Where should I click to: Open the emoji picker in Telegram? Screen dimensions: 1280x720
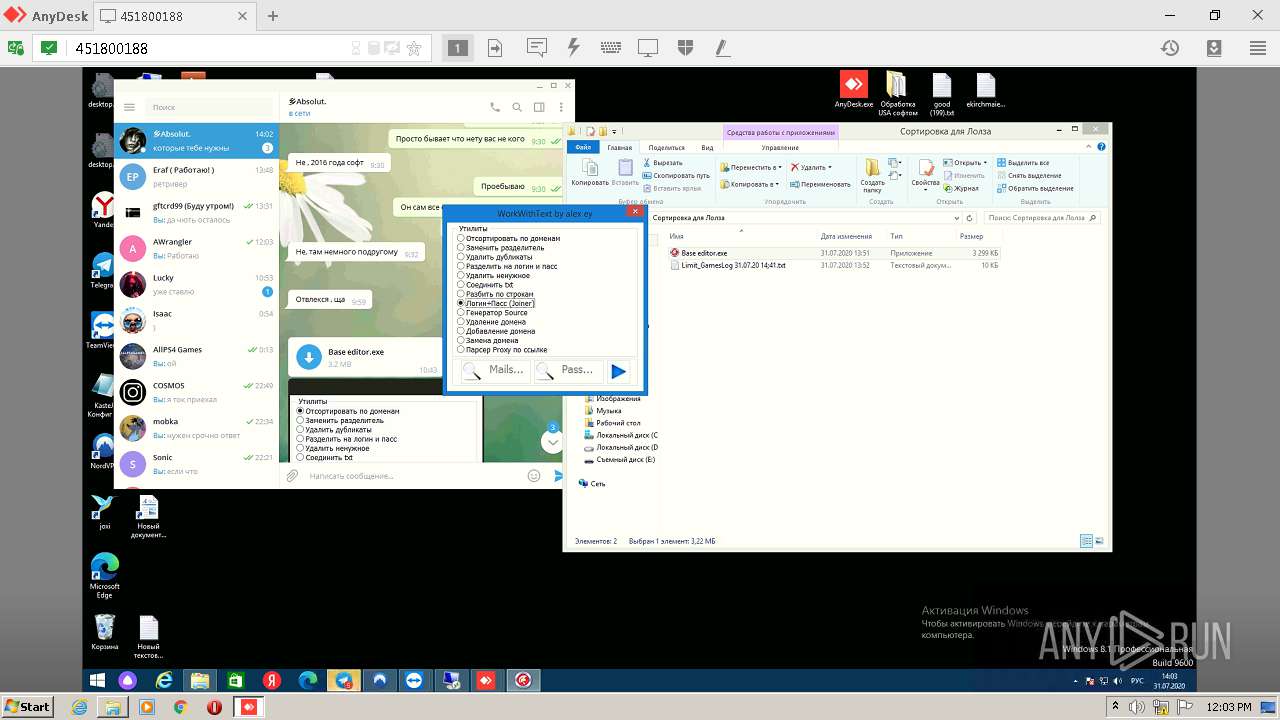coord(534,476)
